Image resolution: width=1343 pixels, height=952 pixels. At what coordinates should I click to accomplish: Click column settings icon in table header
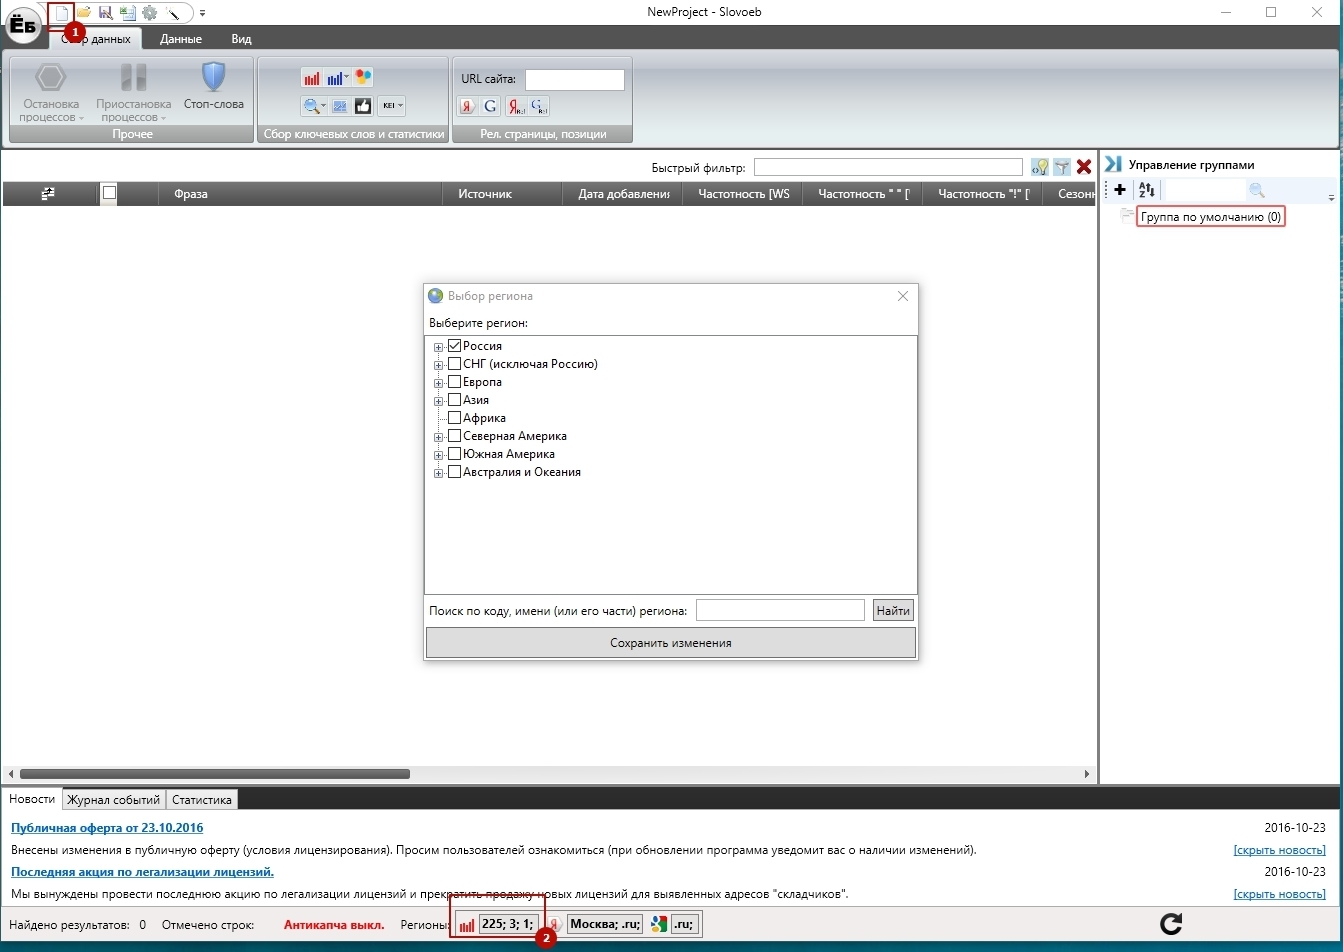[x=48, y=193]
